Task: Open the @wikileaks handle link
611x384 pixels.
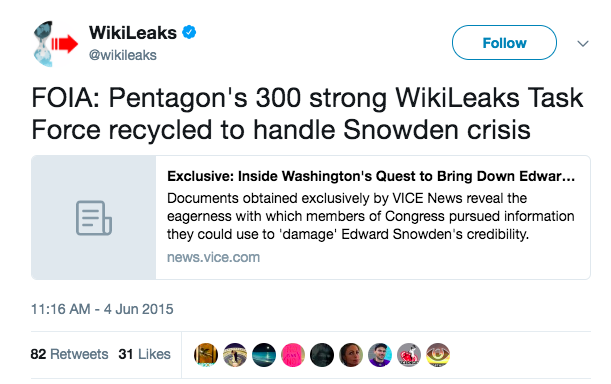Action: point(123,55)
